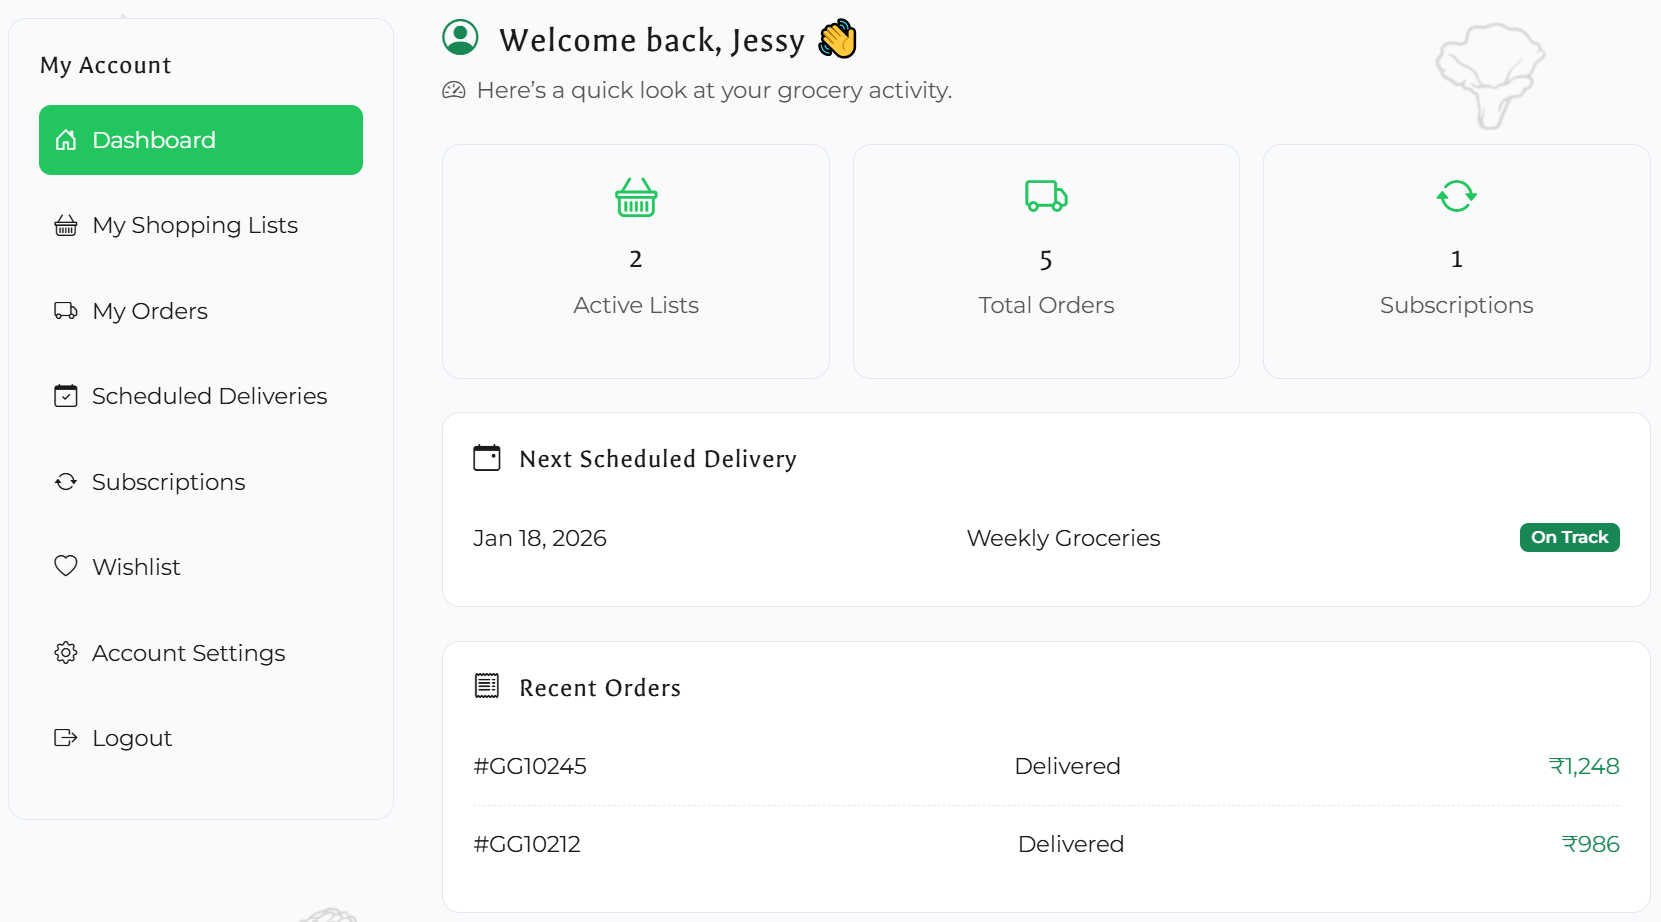Image resolution: width=1661 pixels, height=922 pixels.
Task: Select the Scheduled Deliveries menu entry
Action: (209, 396)
